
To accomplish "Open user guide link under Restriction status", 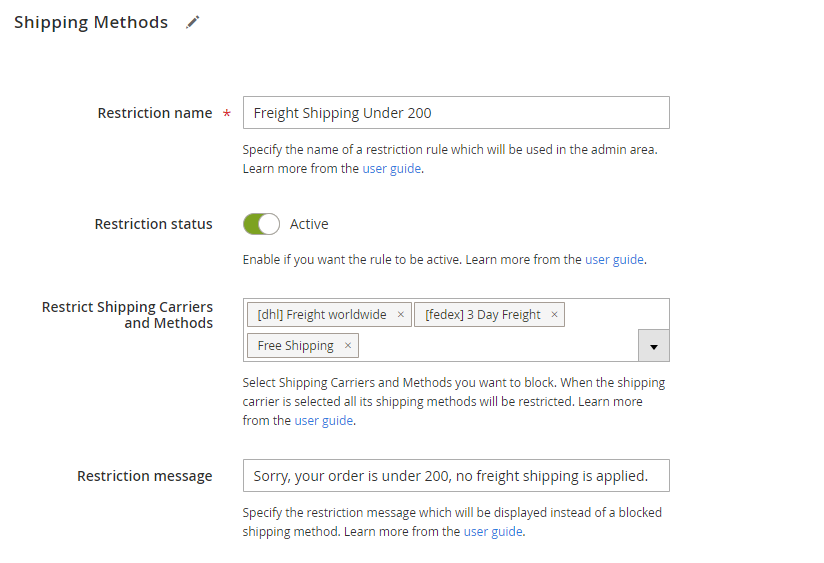I will (x=614, y=259).
